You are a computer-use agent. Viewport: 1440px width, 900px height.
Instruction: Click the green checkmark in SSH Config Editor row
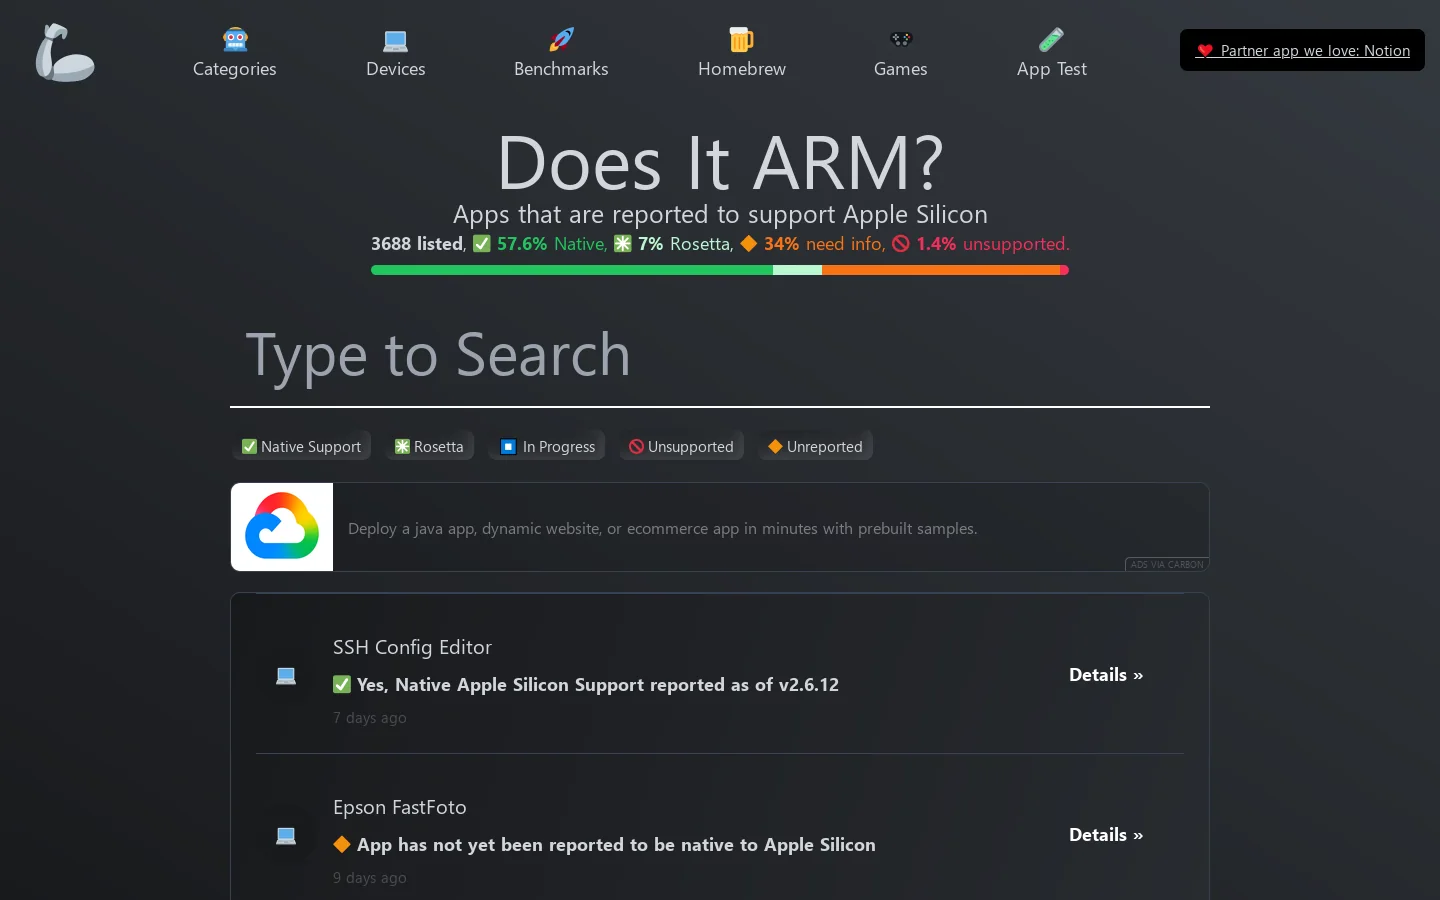coord(342,684)
